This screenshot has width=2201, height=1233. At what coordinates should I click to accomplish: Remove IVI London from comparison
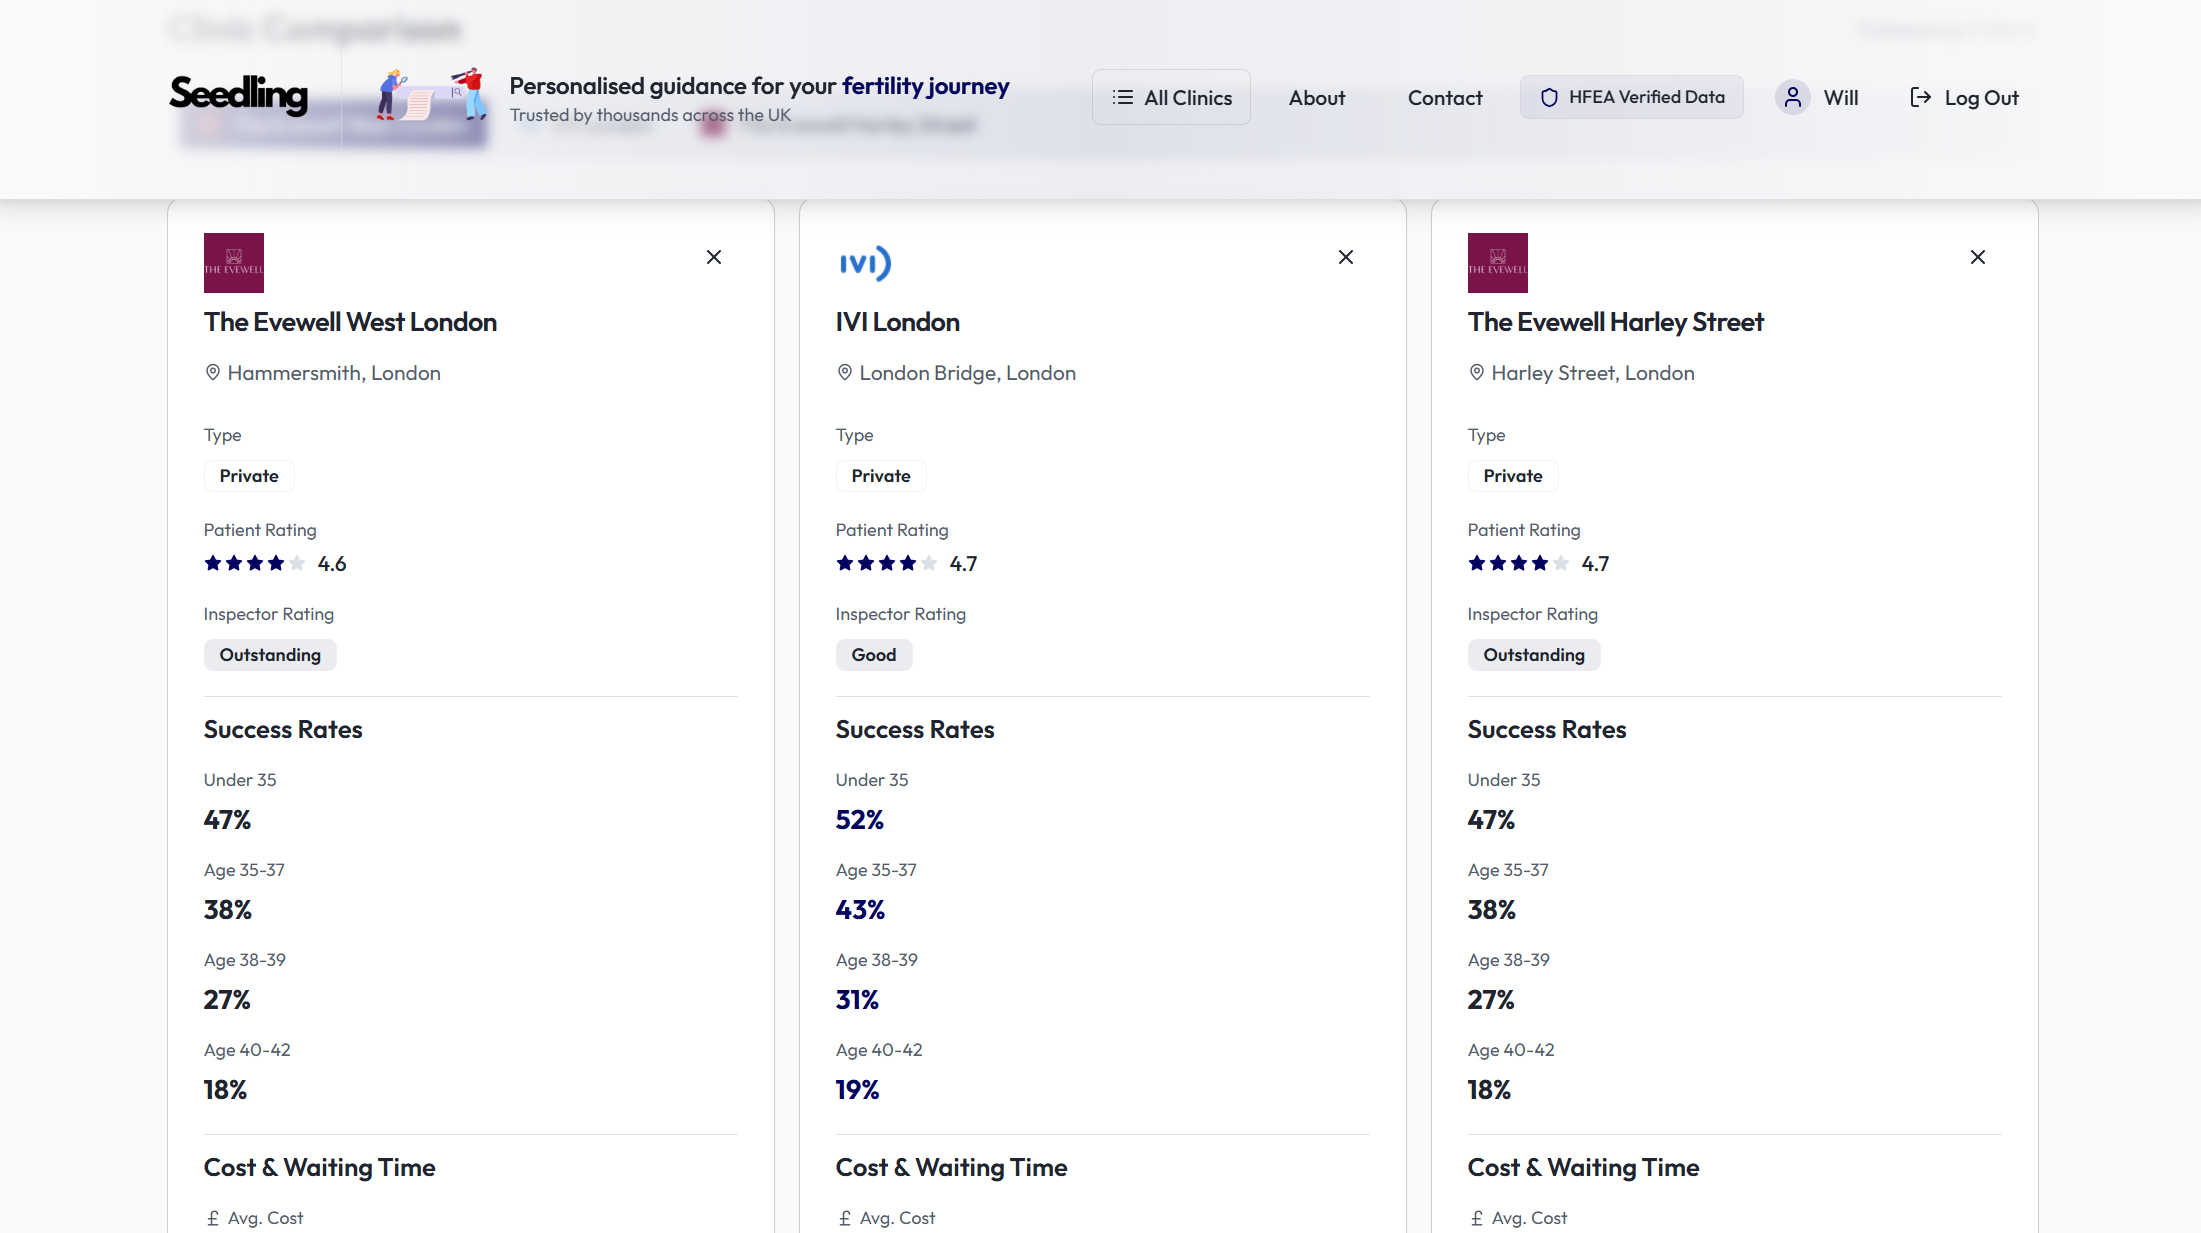pyautogui.click(x=1346, y=257)
